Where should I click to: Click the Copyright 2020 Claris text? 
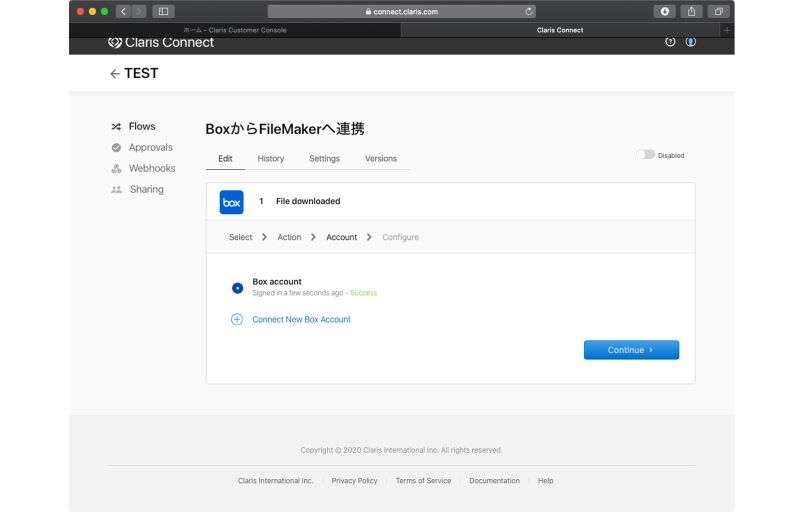click(401, 450)
